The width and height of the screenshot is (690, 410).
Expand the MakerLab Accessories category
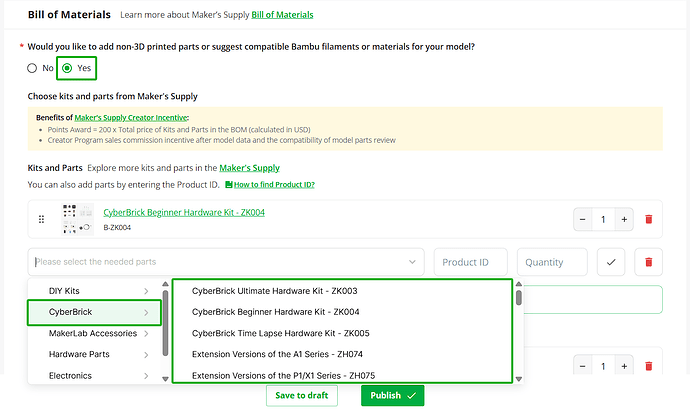point(95,333)
